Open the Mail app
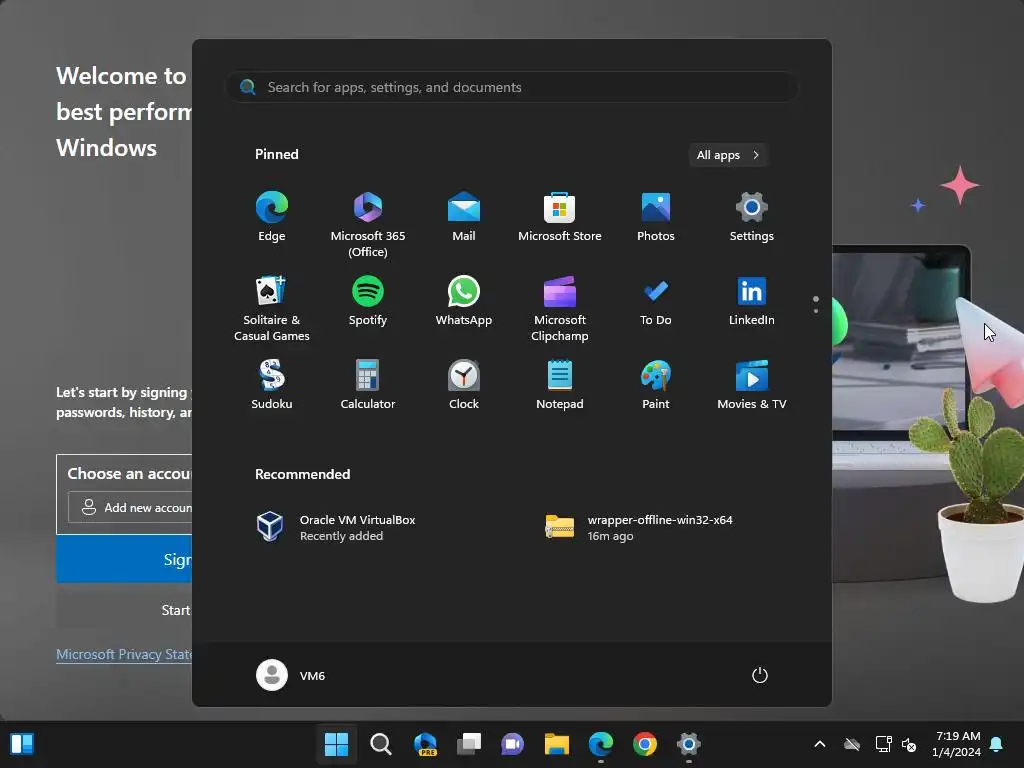The height and width of the screenshot is (768, 1024). click(x=464, y=217)
